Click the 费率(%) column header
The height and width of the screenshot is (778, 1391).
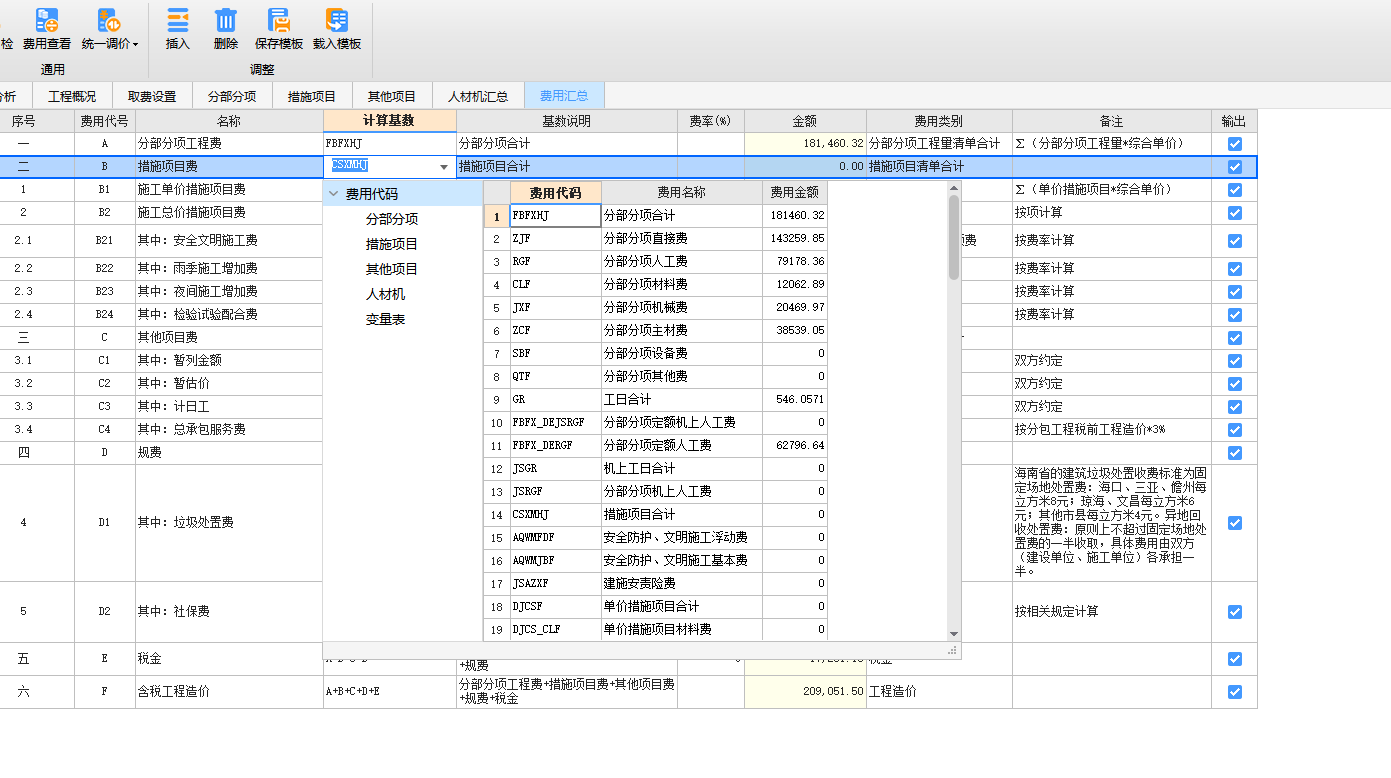click(x=711, y=121)
